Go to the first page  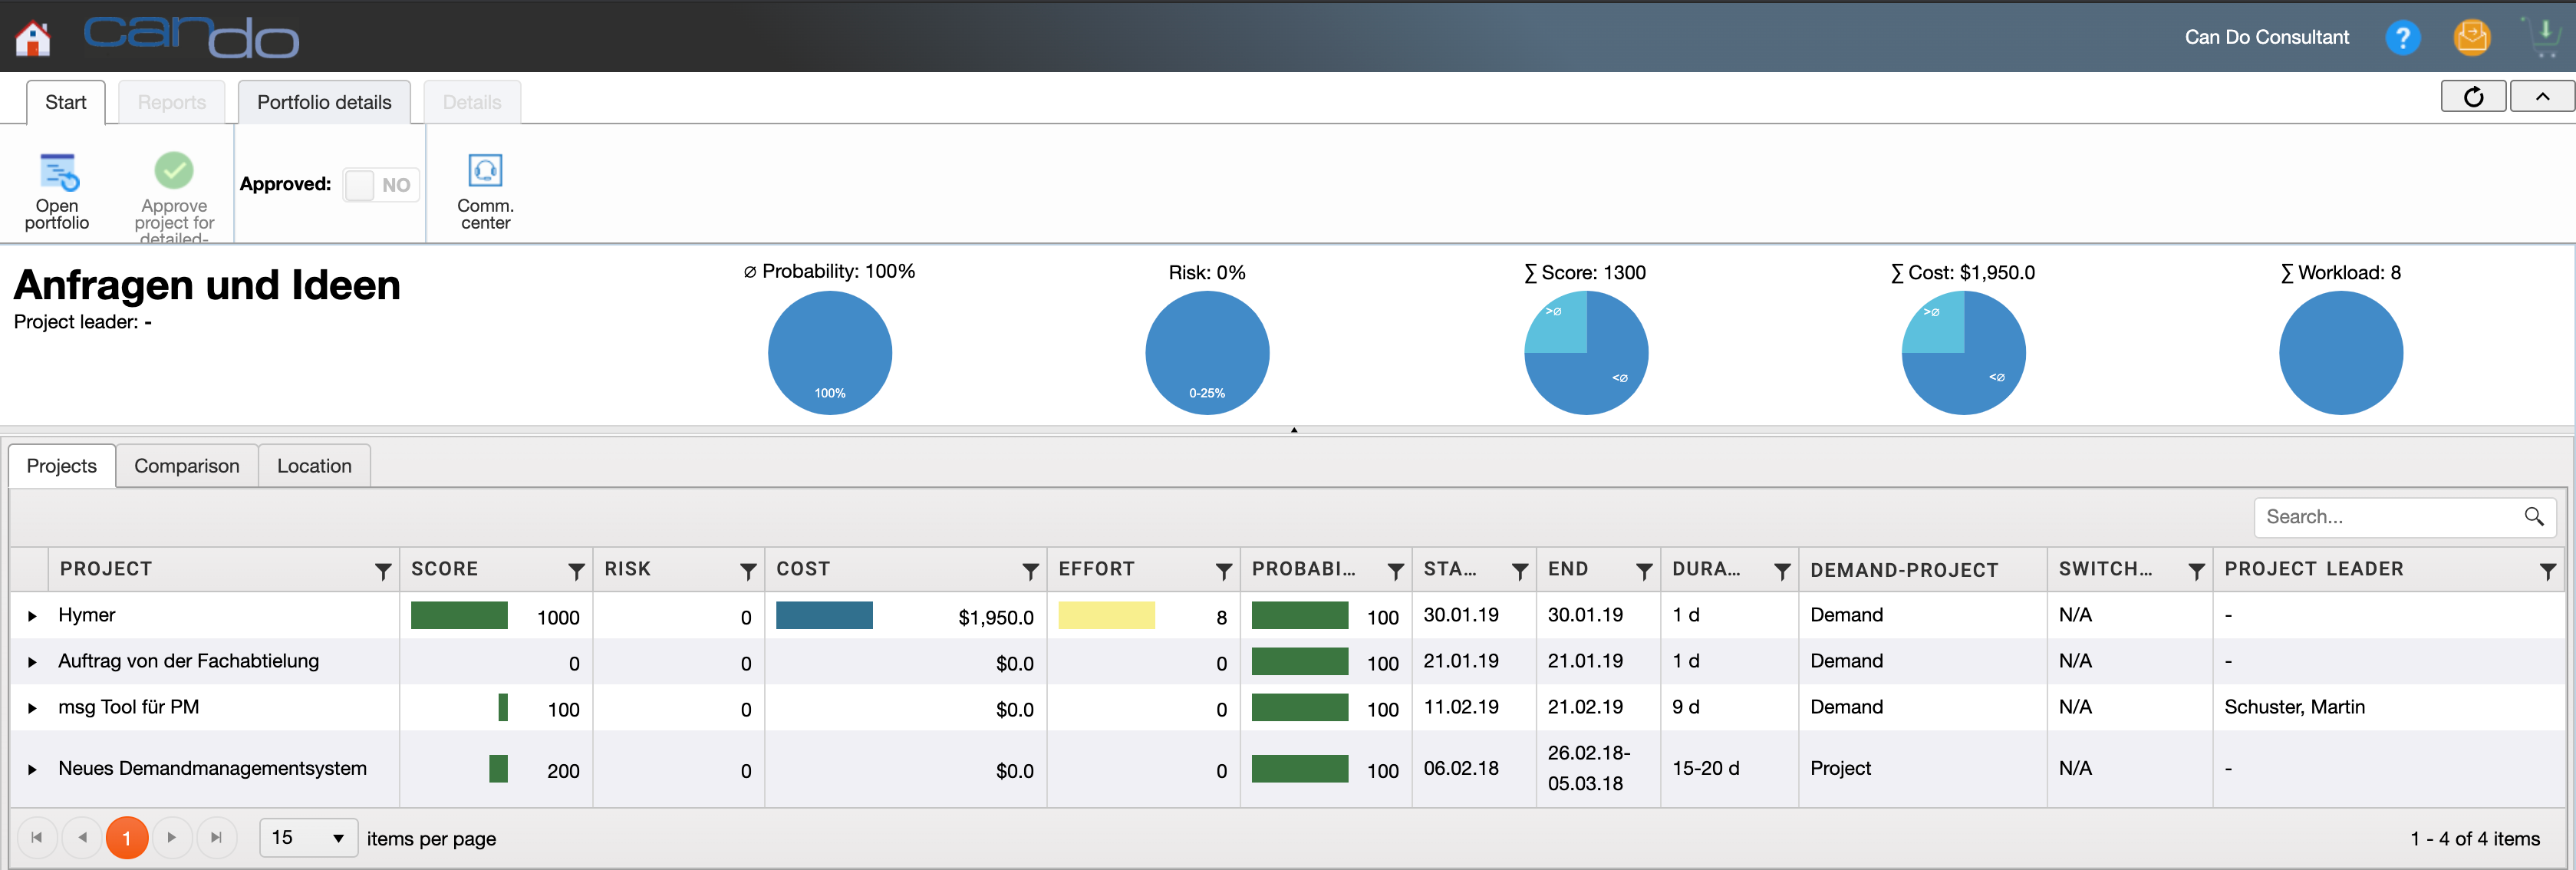37,838
